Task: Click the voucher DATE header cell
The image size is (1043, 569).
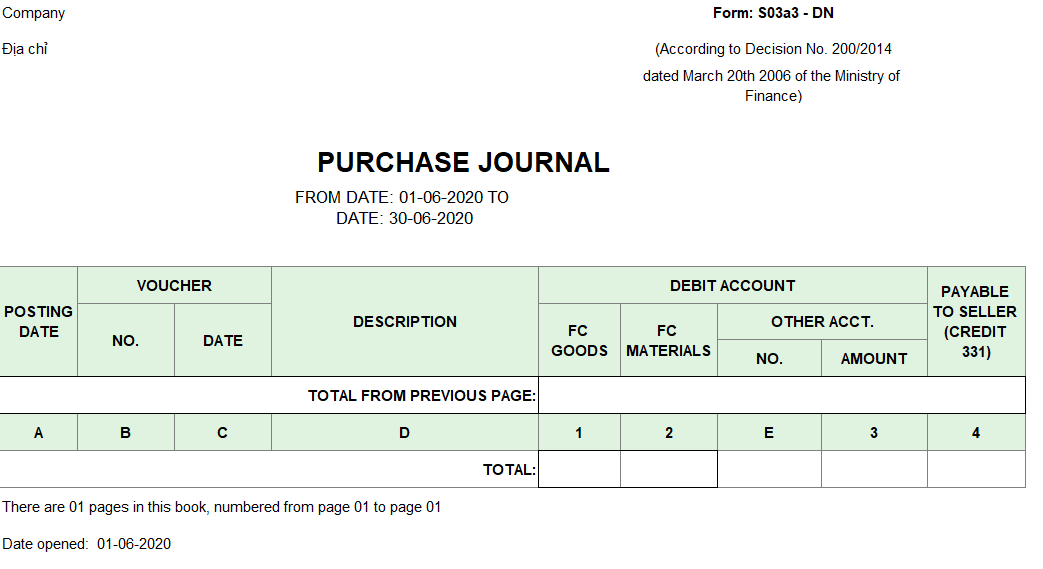Action: 223,341
